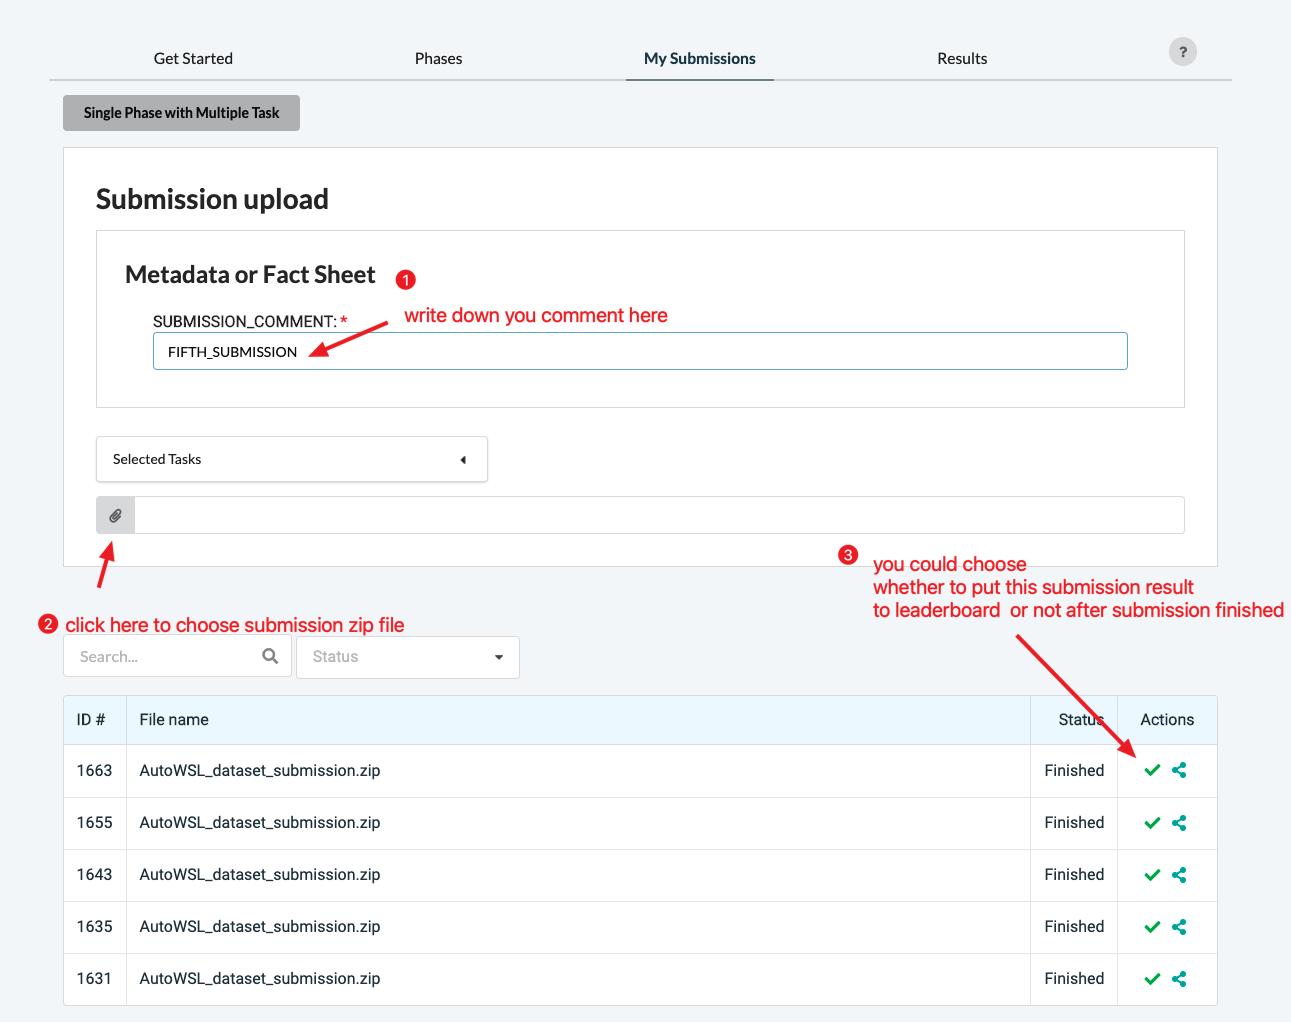Click the search magnifier icon
Screen dimensions: 1291x1022
coord(270,656)
